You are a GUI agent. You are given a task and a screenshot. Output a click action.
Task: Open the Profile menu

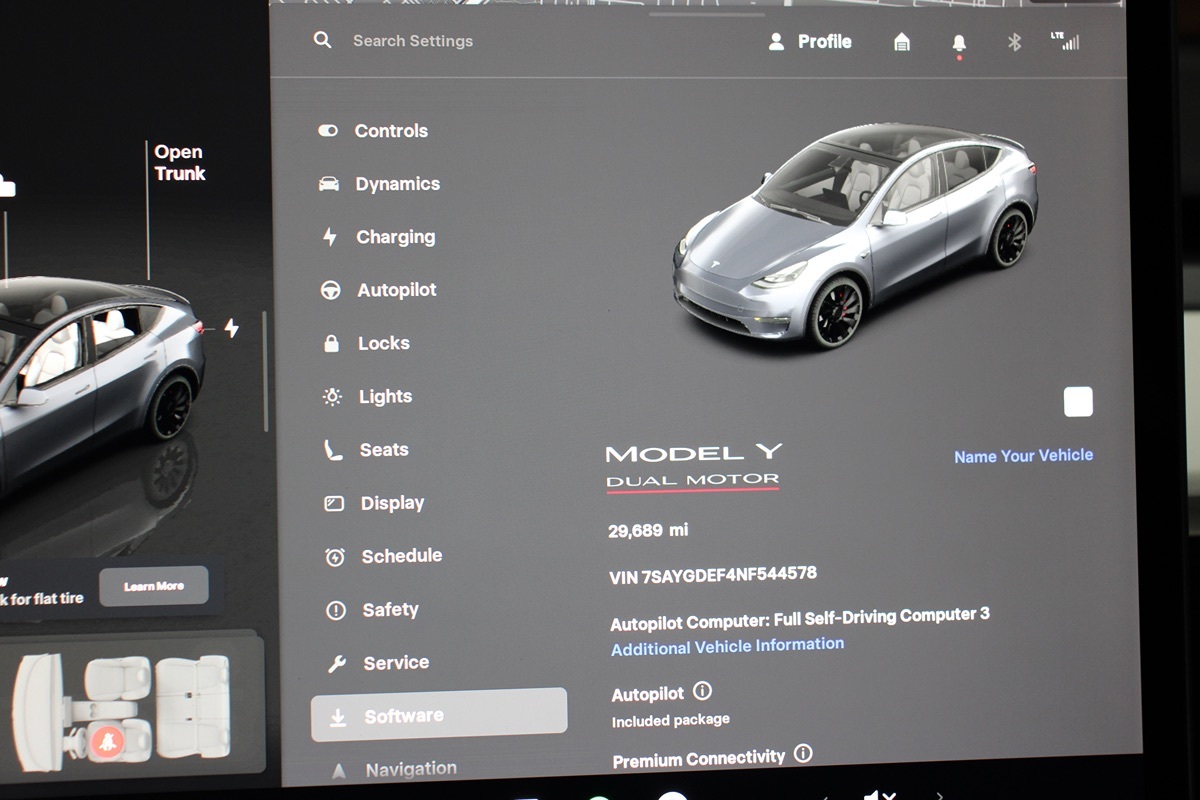pyautogui.click(x=810, y=42)
